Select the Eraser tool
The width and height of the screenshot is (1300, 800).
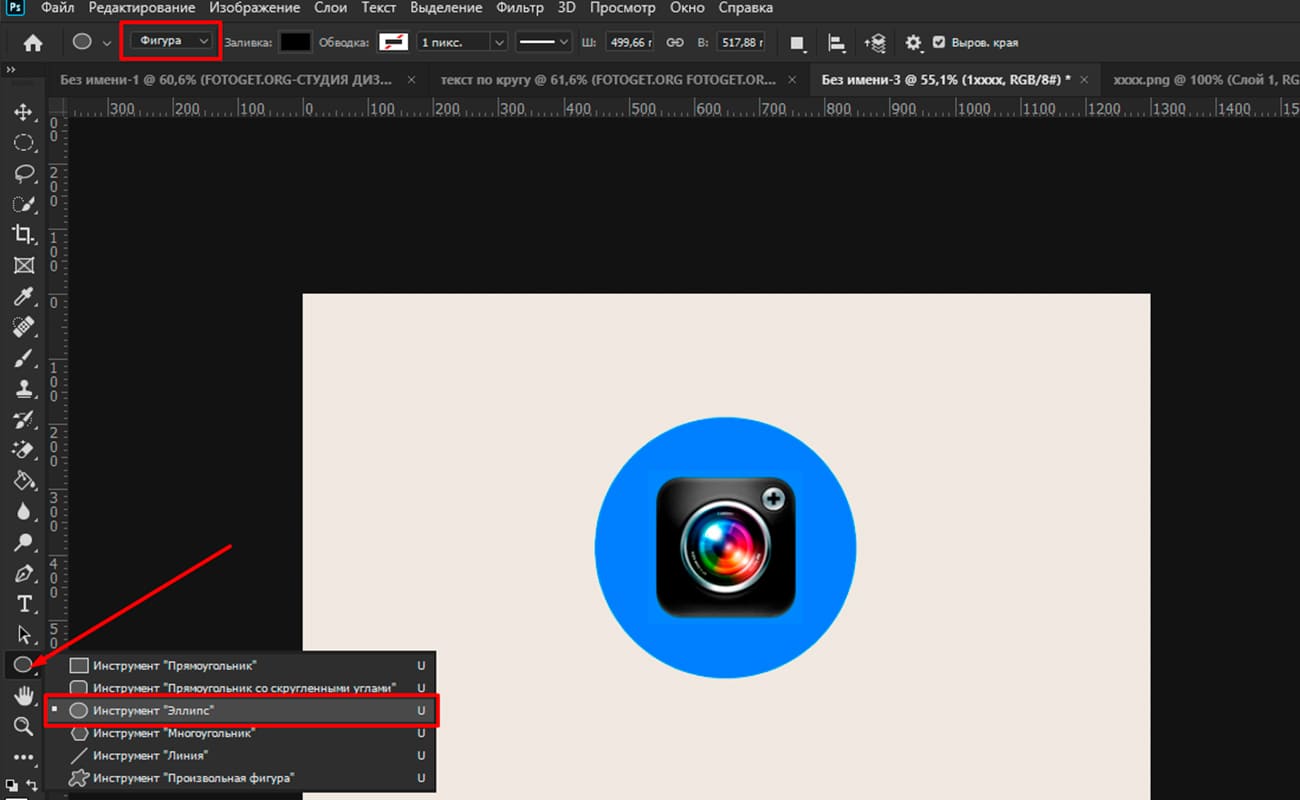(x=23, y=450)
